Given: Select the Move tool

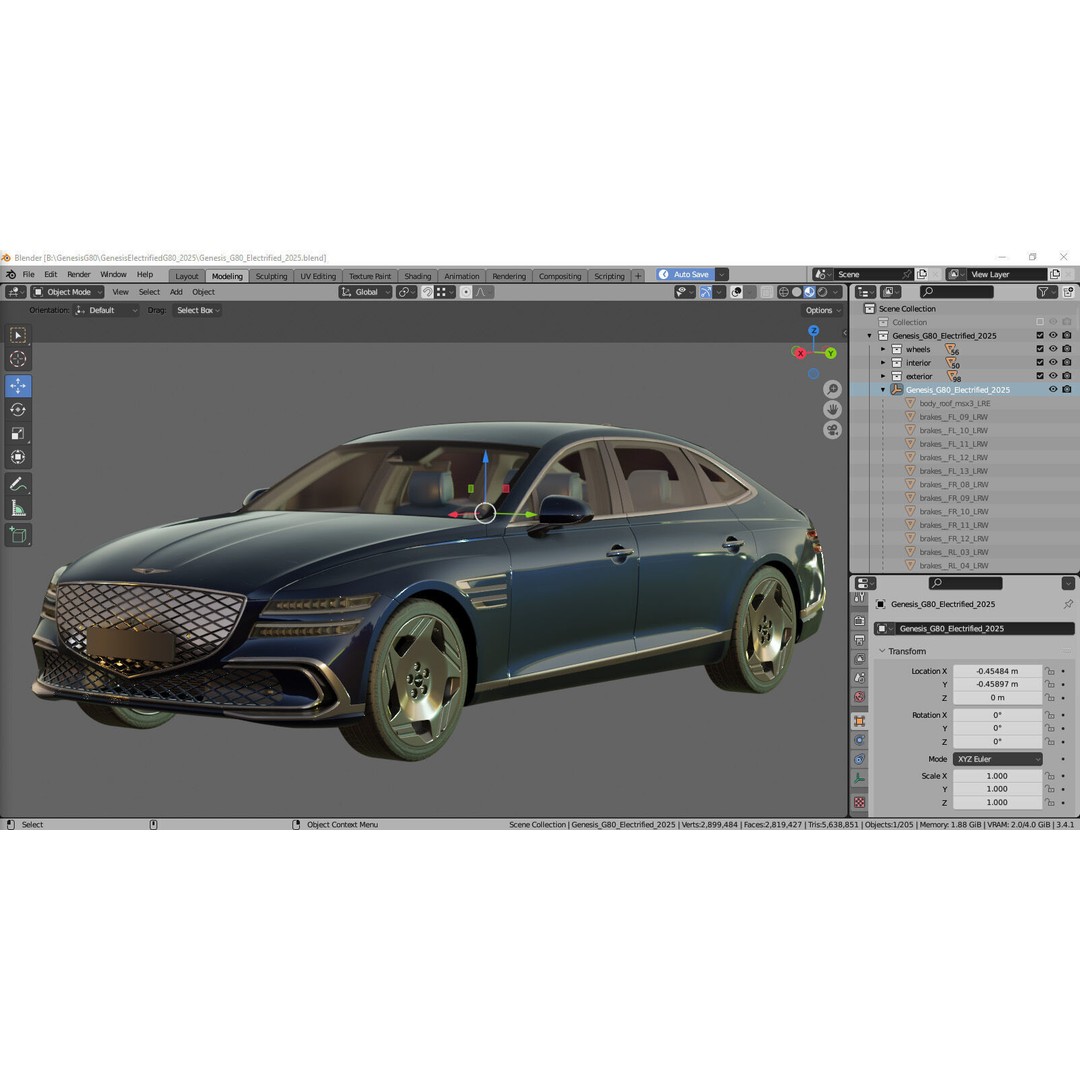Looking at the screenshot, I should (x=18, y=386).
